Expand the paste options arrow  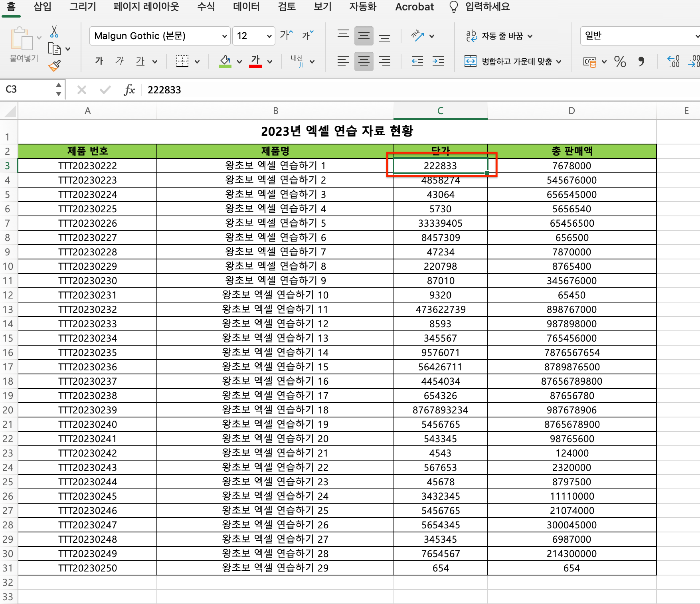[39, 37]
